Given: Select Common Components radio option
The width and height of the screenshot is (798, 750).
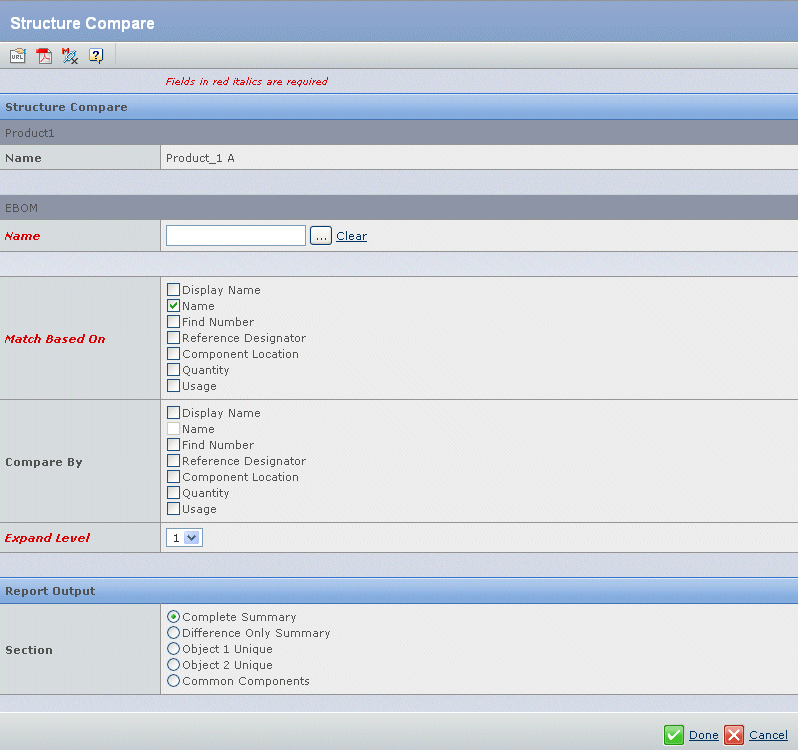Looking at the screenshot, I should point(174,681).
